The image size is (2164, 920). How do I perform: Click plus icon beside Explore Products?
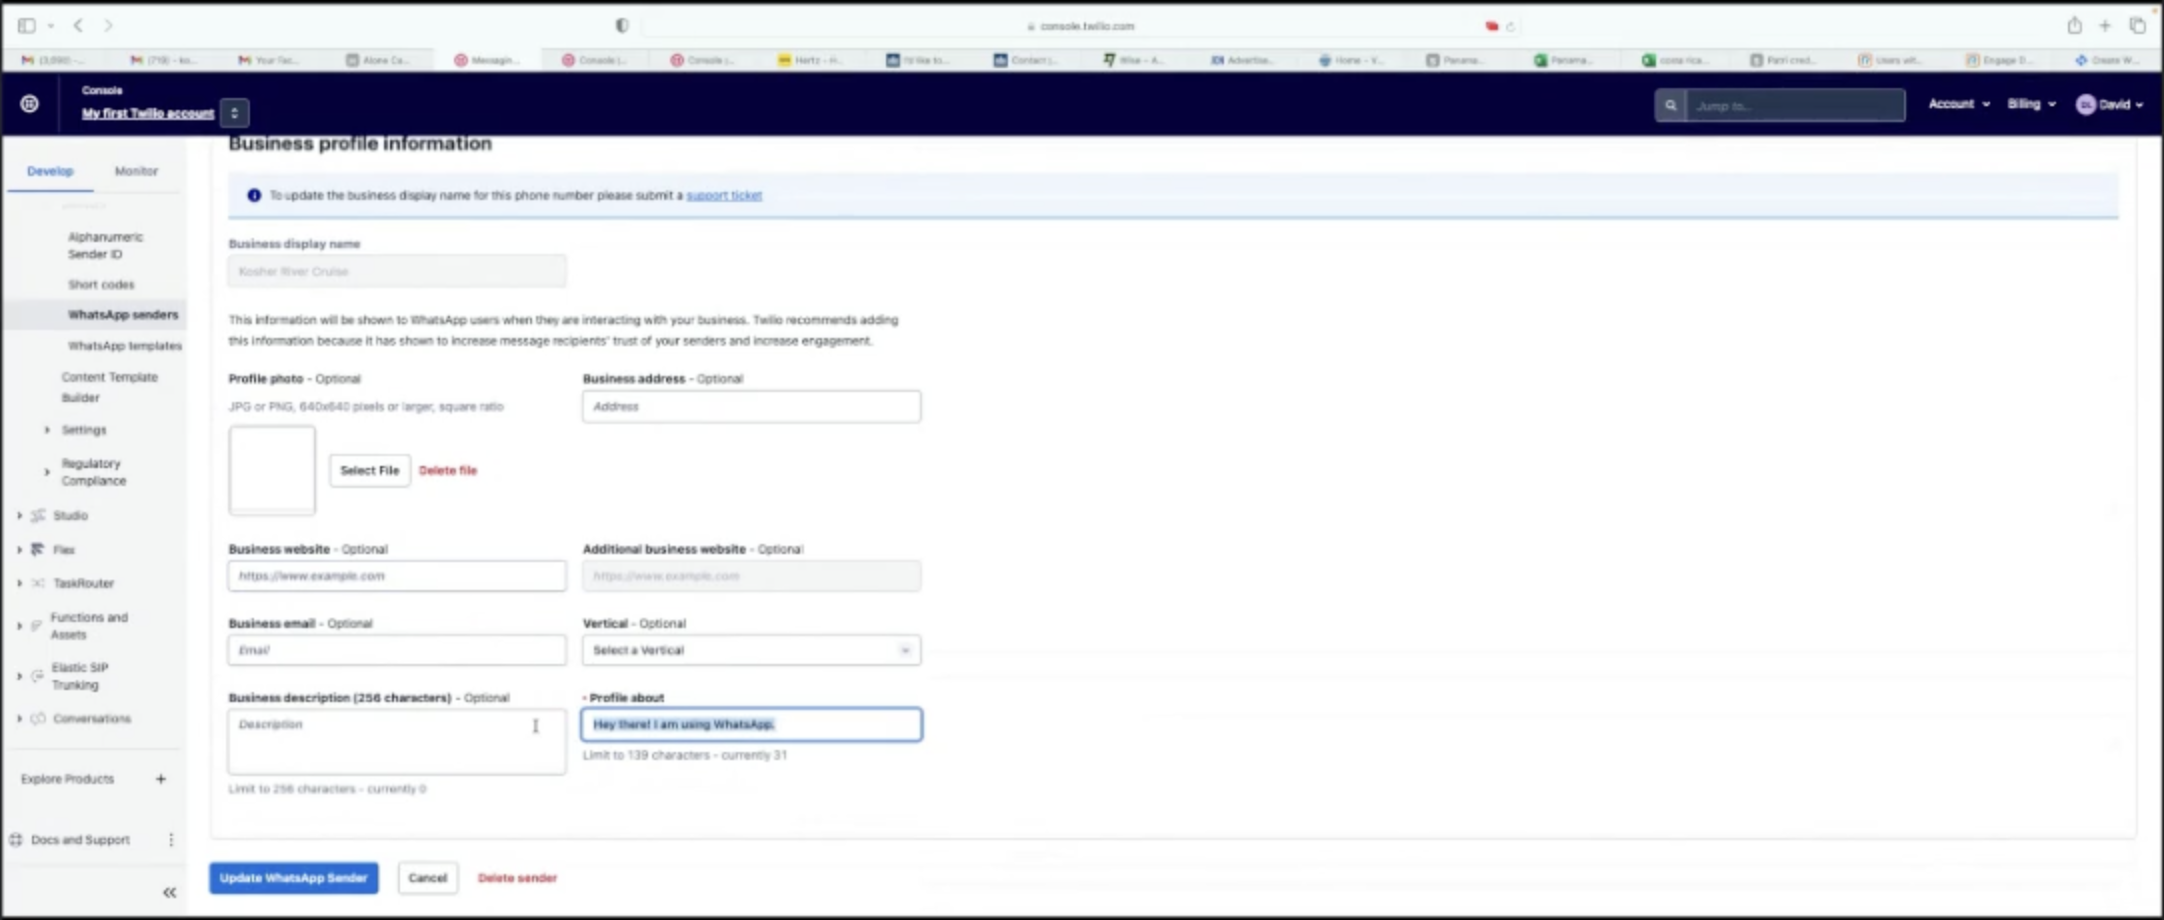160,778
